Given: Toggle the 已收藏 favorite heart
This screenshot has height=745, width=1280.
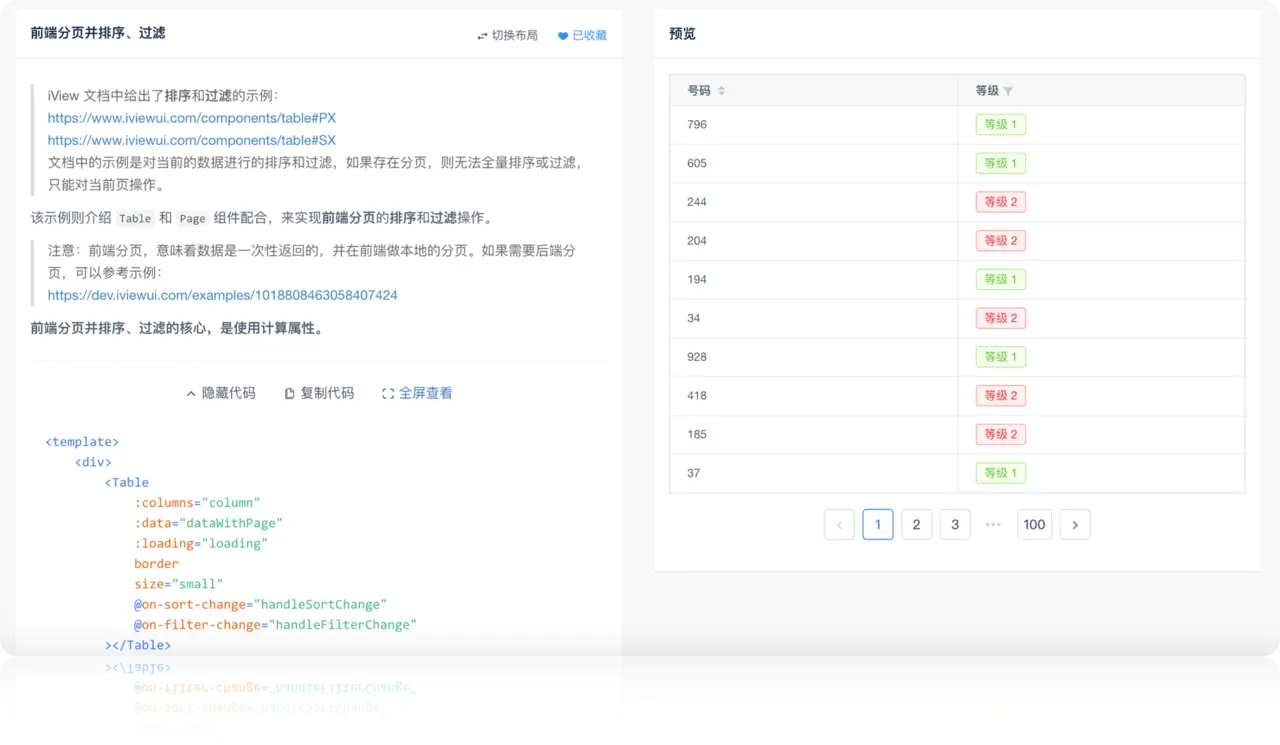Looking at the screenshot, I should (582, 35).
